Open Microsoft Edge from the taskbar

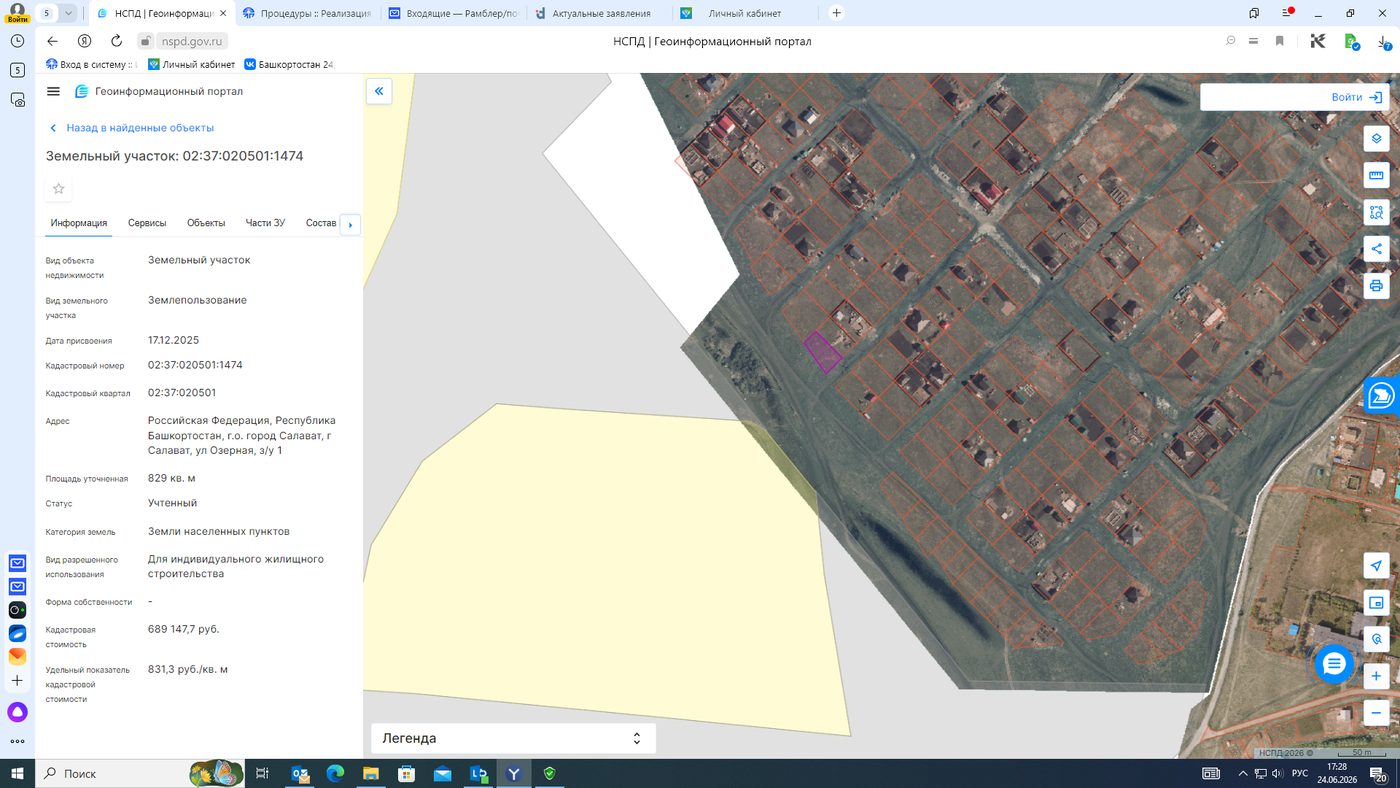(335, 773)
